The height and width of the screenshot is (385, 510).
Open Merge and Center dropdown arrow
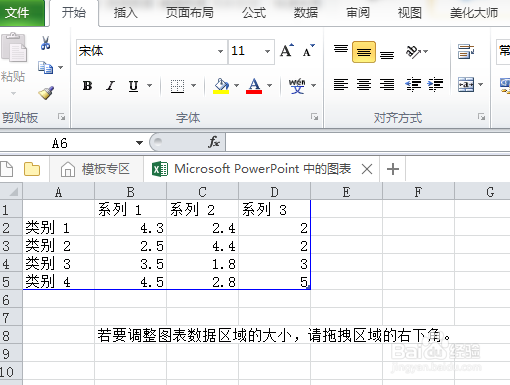pyautogui.click(x=480, y=85)
